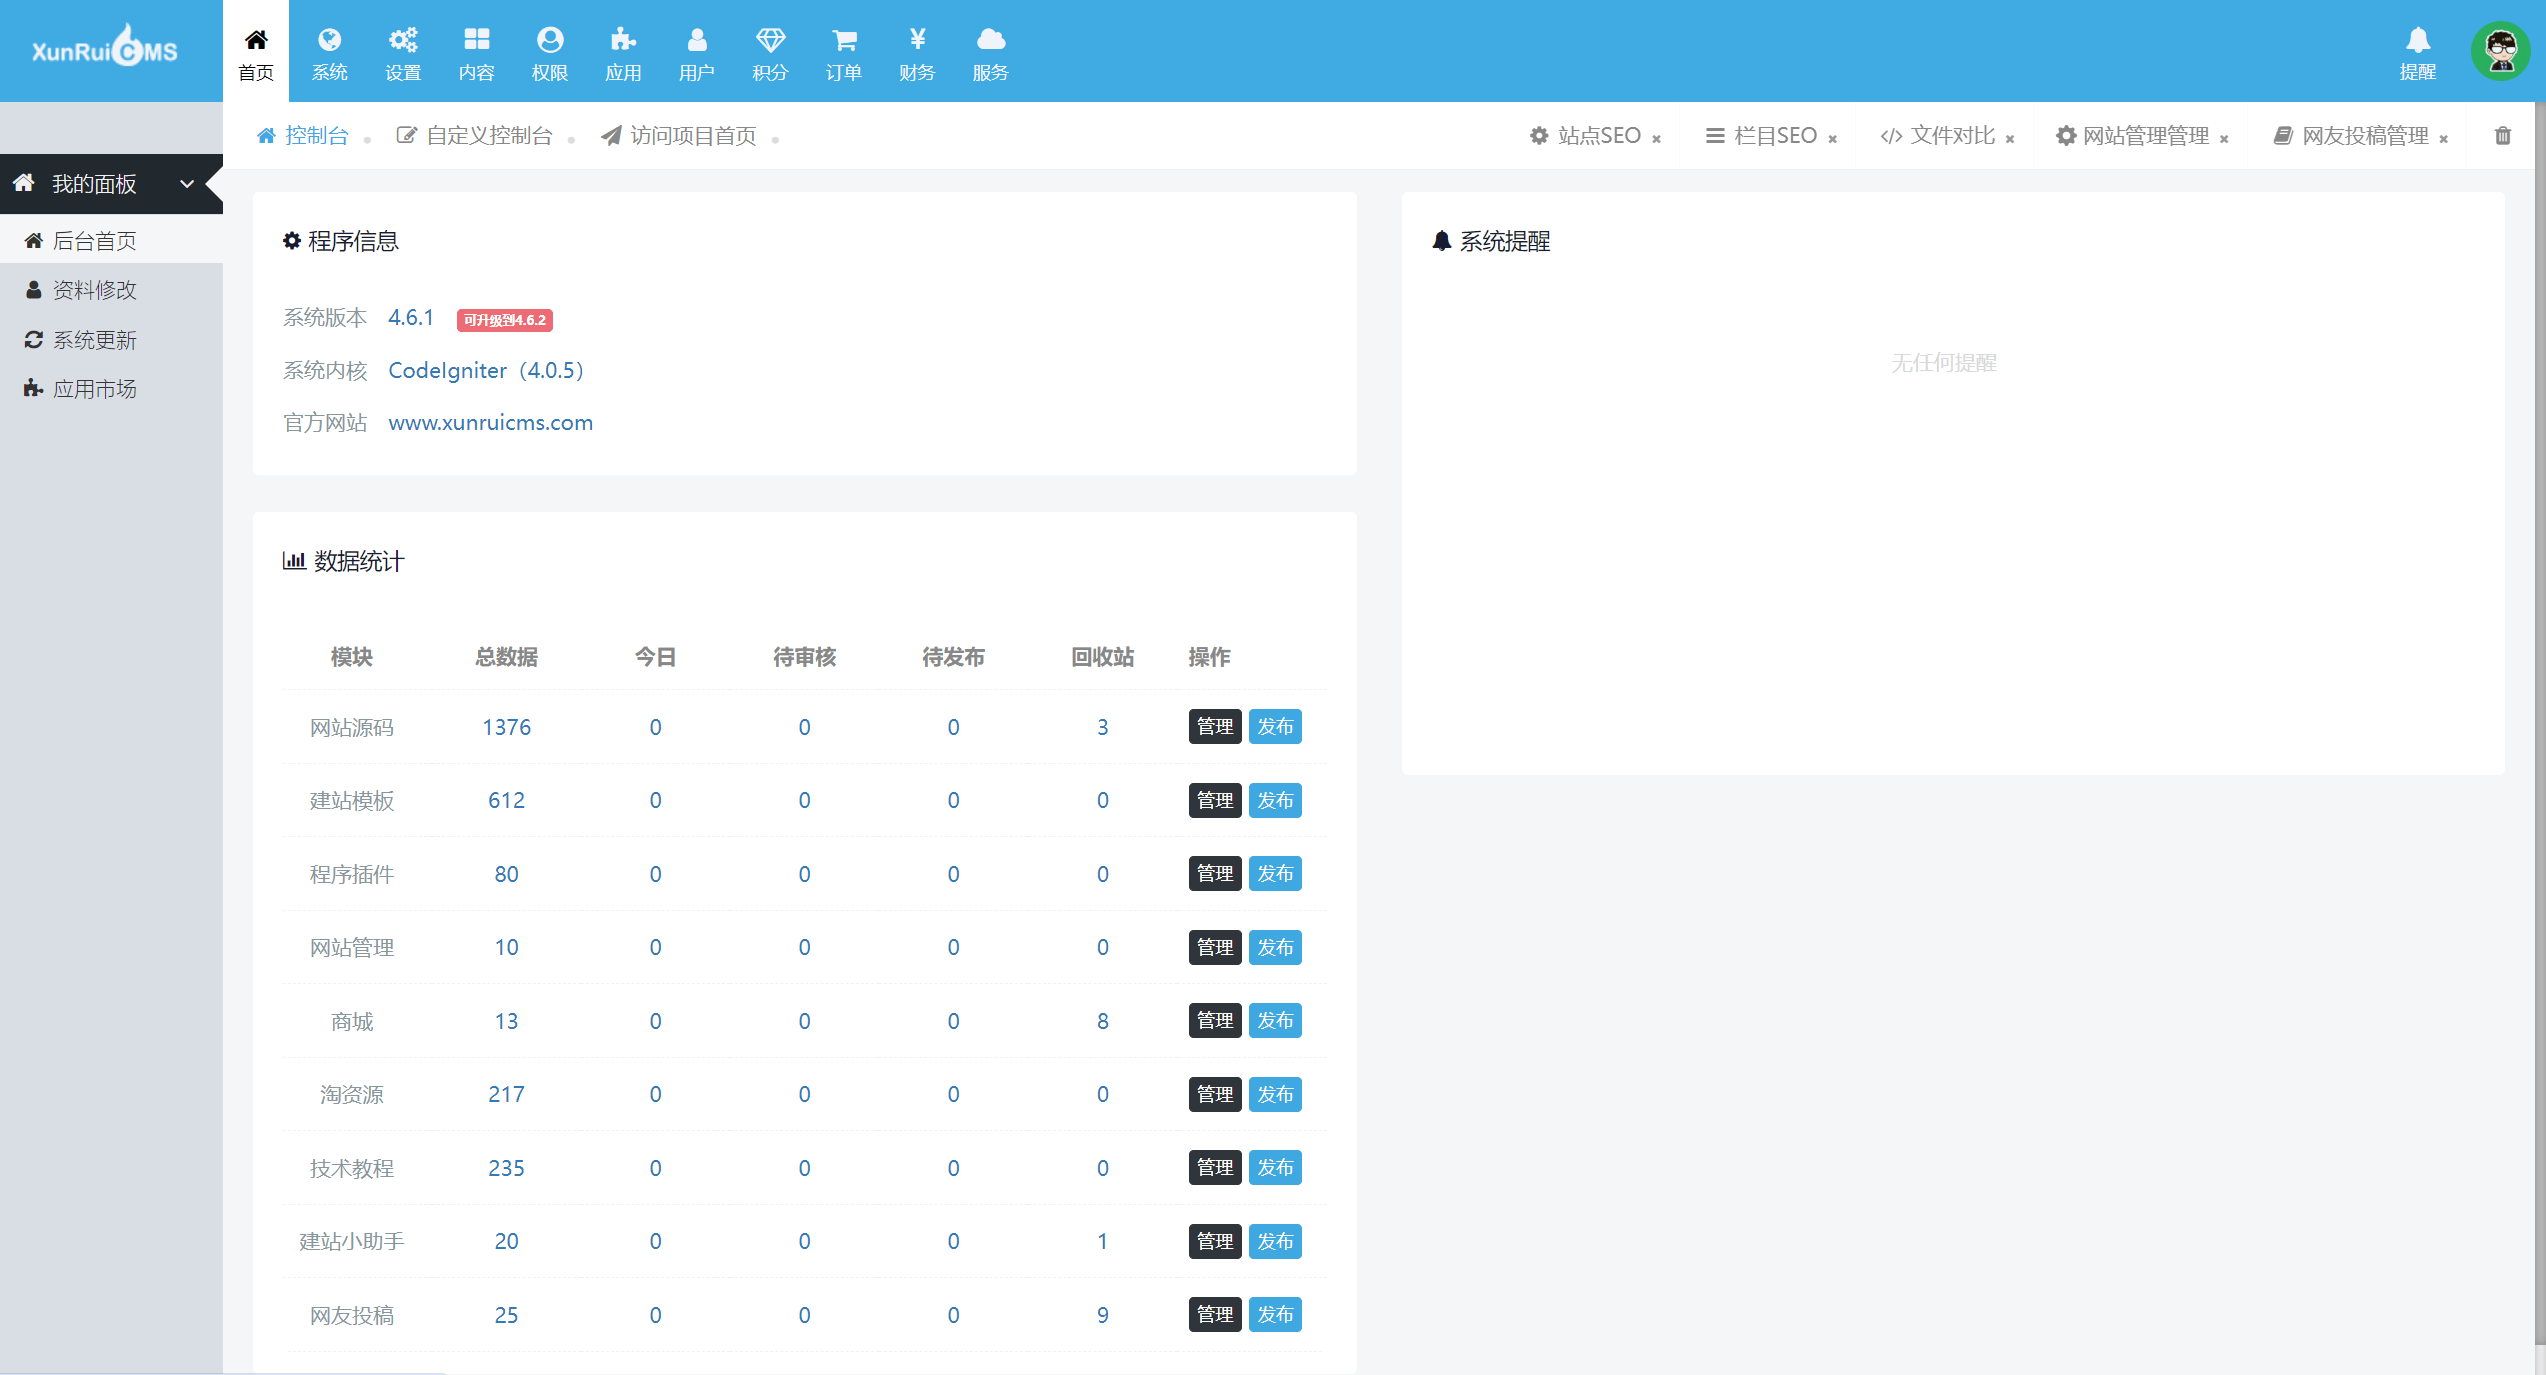This screenshot has height=1375, width=2546.
Task: Open the 积分 diamond icon menu
Action: coord(770,52)
